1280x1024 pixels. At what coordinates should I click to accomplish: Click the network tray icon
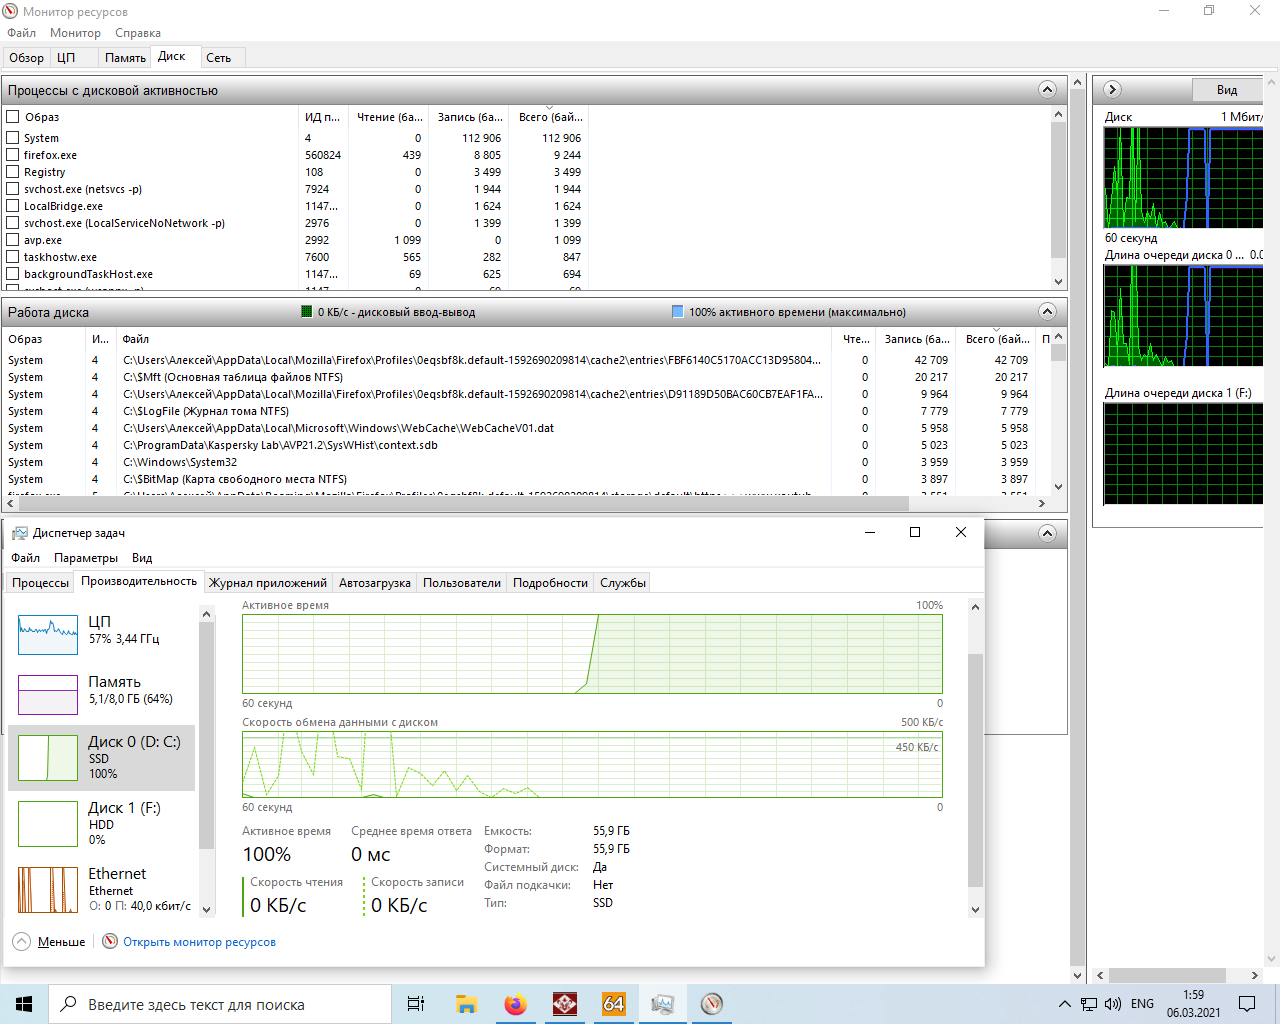point(1089,1004)
